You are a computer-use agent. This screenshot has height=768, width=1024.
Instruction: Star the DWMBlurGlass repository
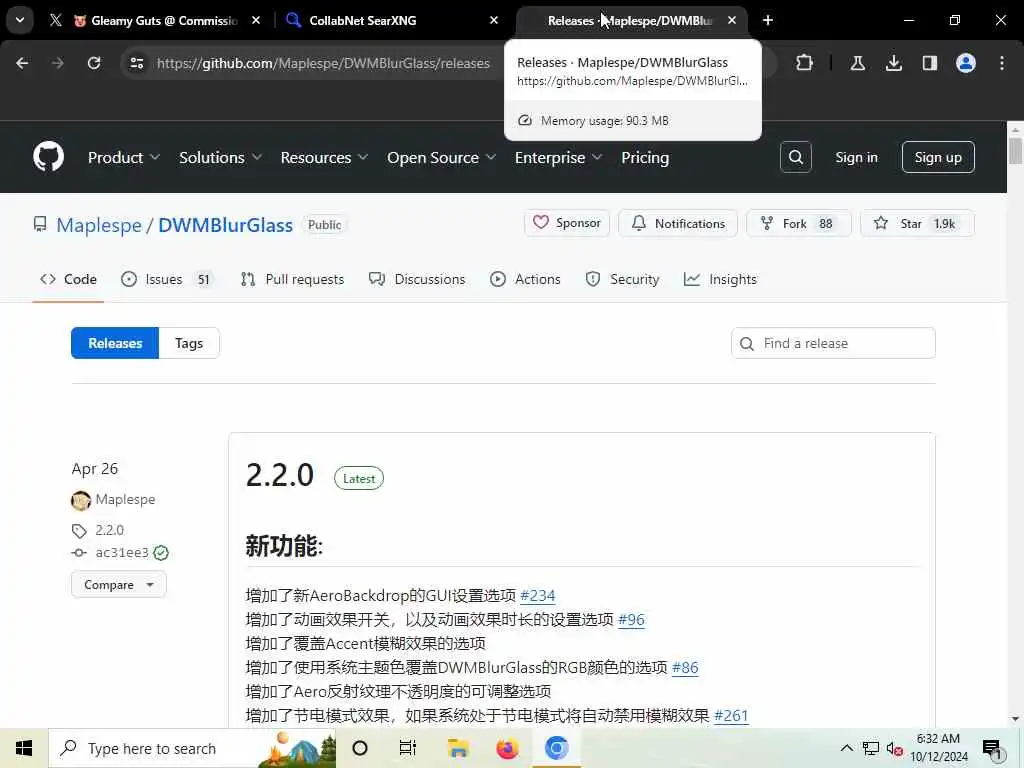tap(917, 223)
